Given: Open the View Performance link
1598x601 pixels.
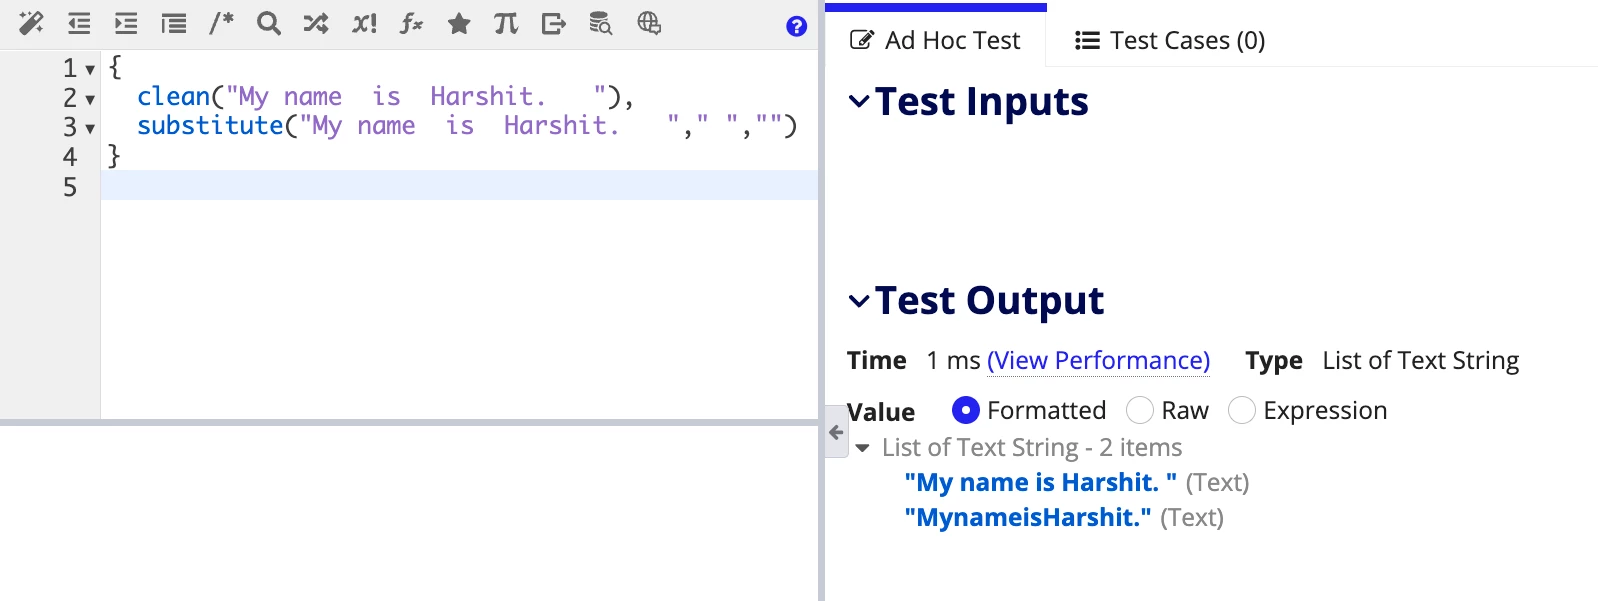Looking at the screenshot, I should tap(1098, 360).
